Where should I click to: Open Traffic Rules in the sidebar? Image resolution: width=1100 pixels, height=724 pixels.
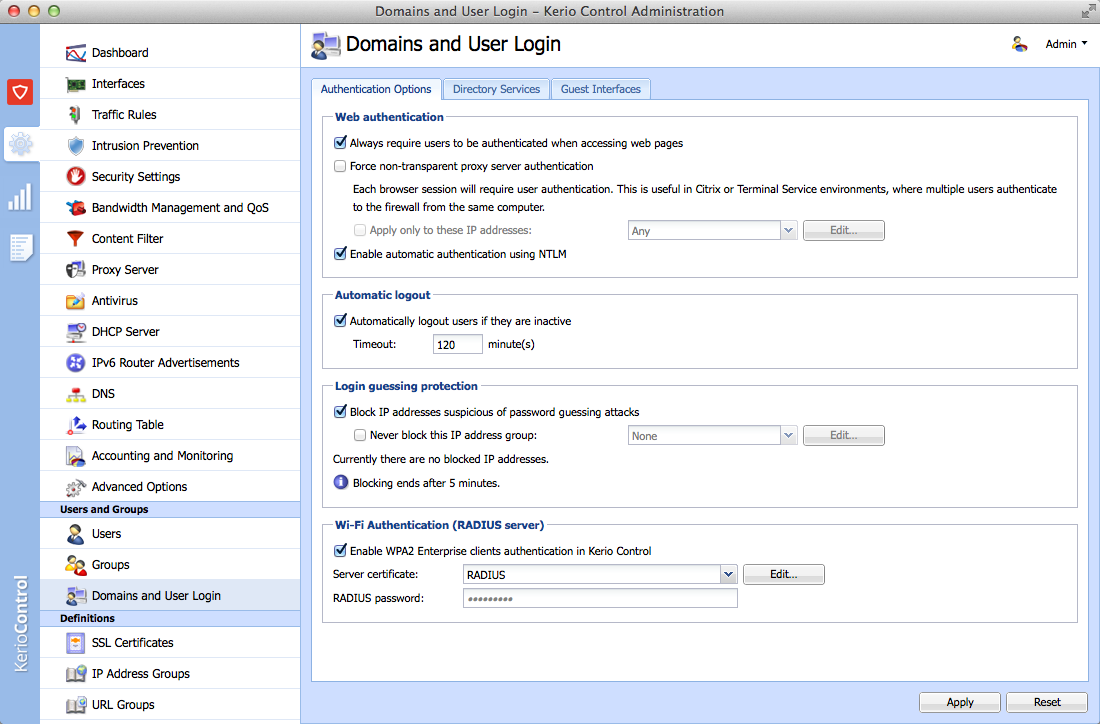pyautogui.click(x=170, y=115)
